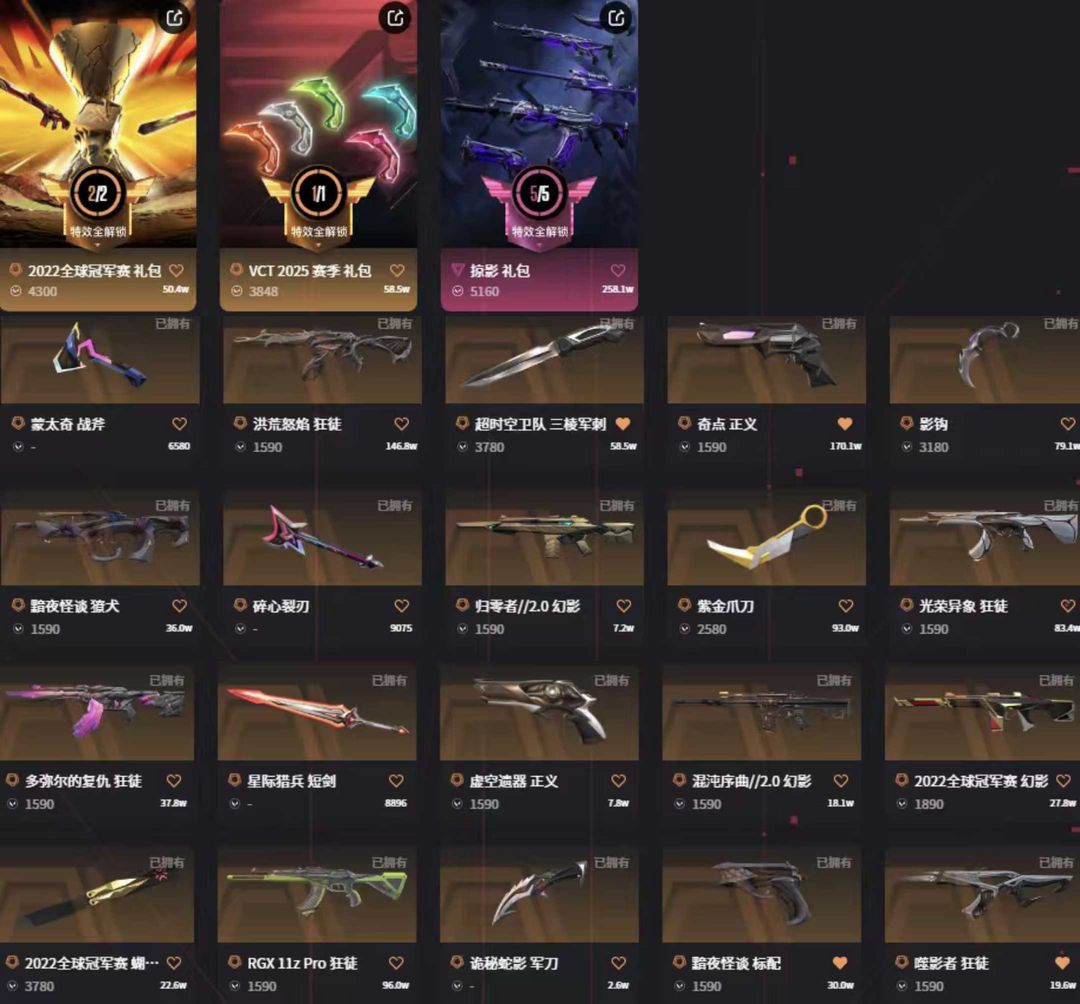Screen dimensions: 1080x1004
Task: Click share icon on VCT 2025 赛季 礼包
Action: coord(395,18)
